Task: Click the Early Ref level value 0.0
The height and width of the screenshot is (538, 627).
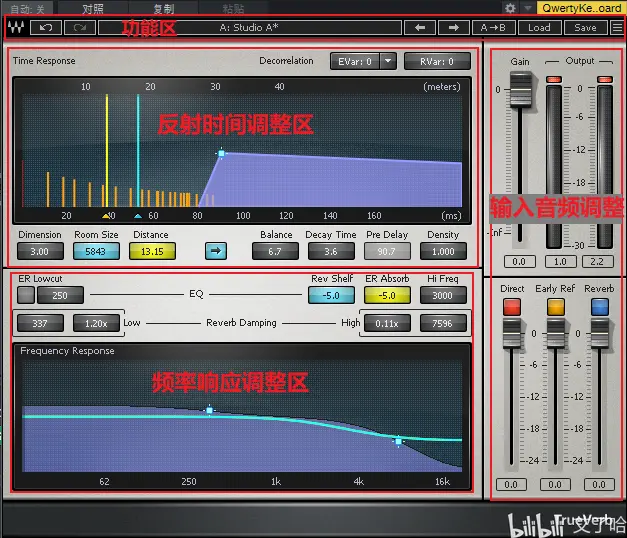Action: pyautogui.click(x=555, y=484)
